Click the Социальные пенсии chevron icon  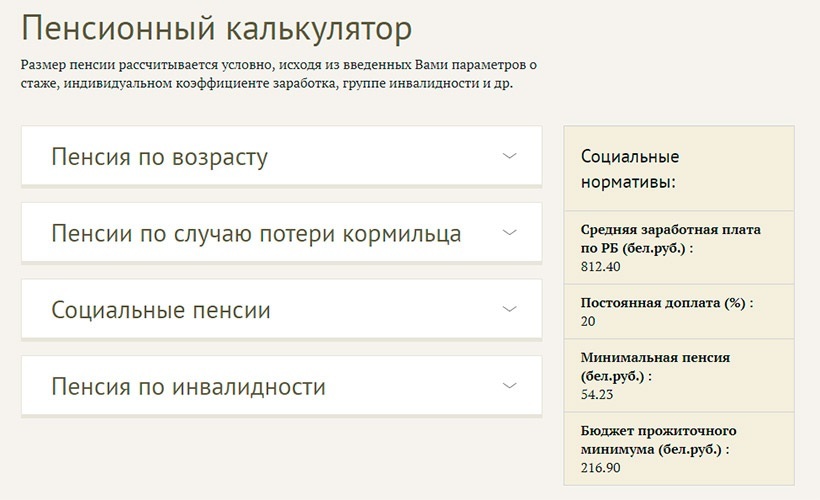[510, 309]
